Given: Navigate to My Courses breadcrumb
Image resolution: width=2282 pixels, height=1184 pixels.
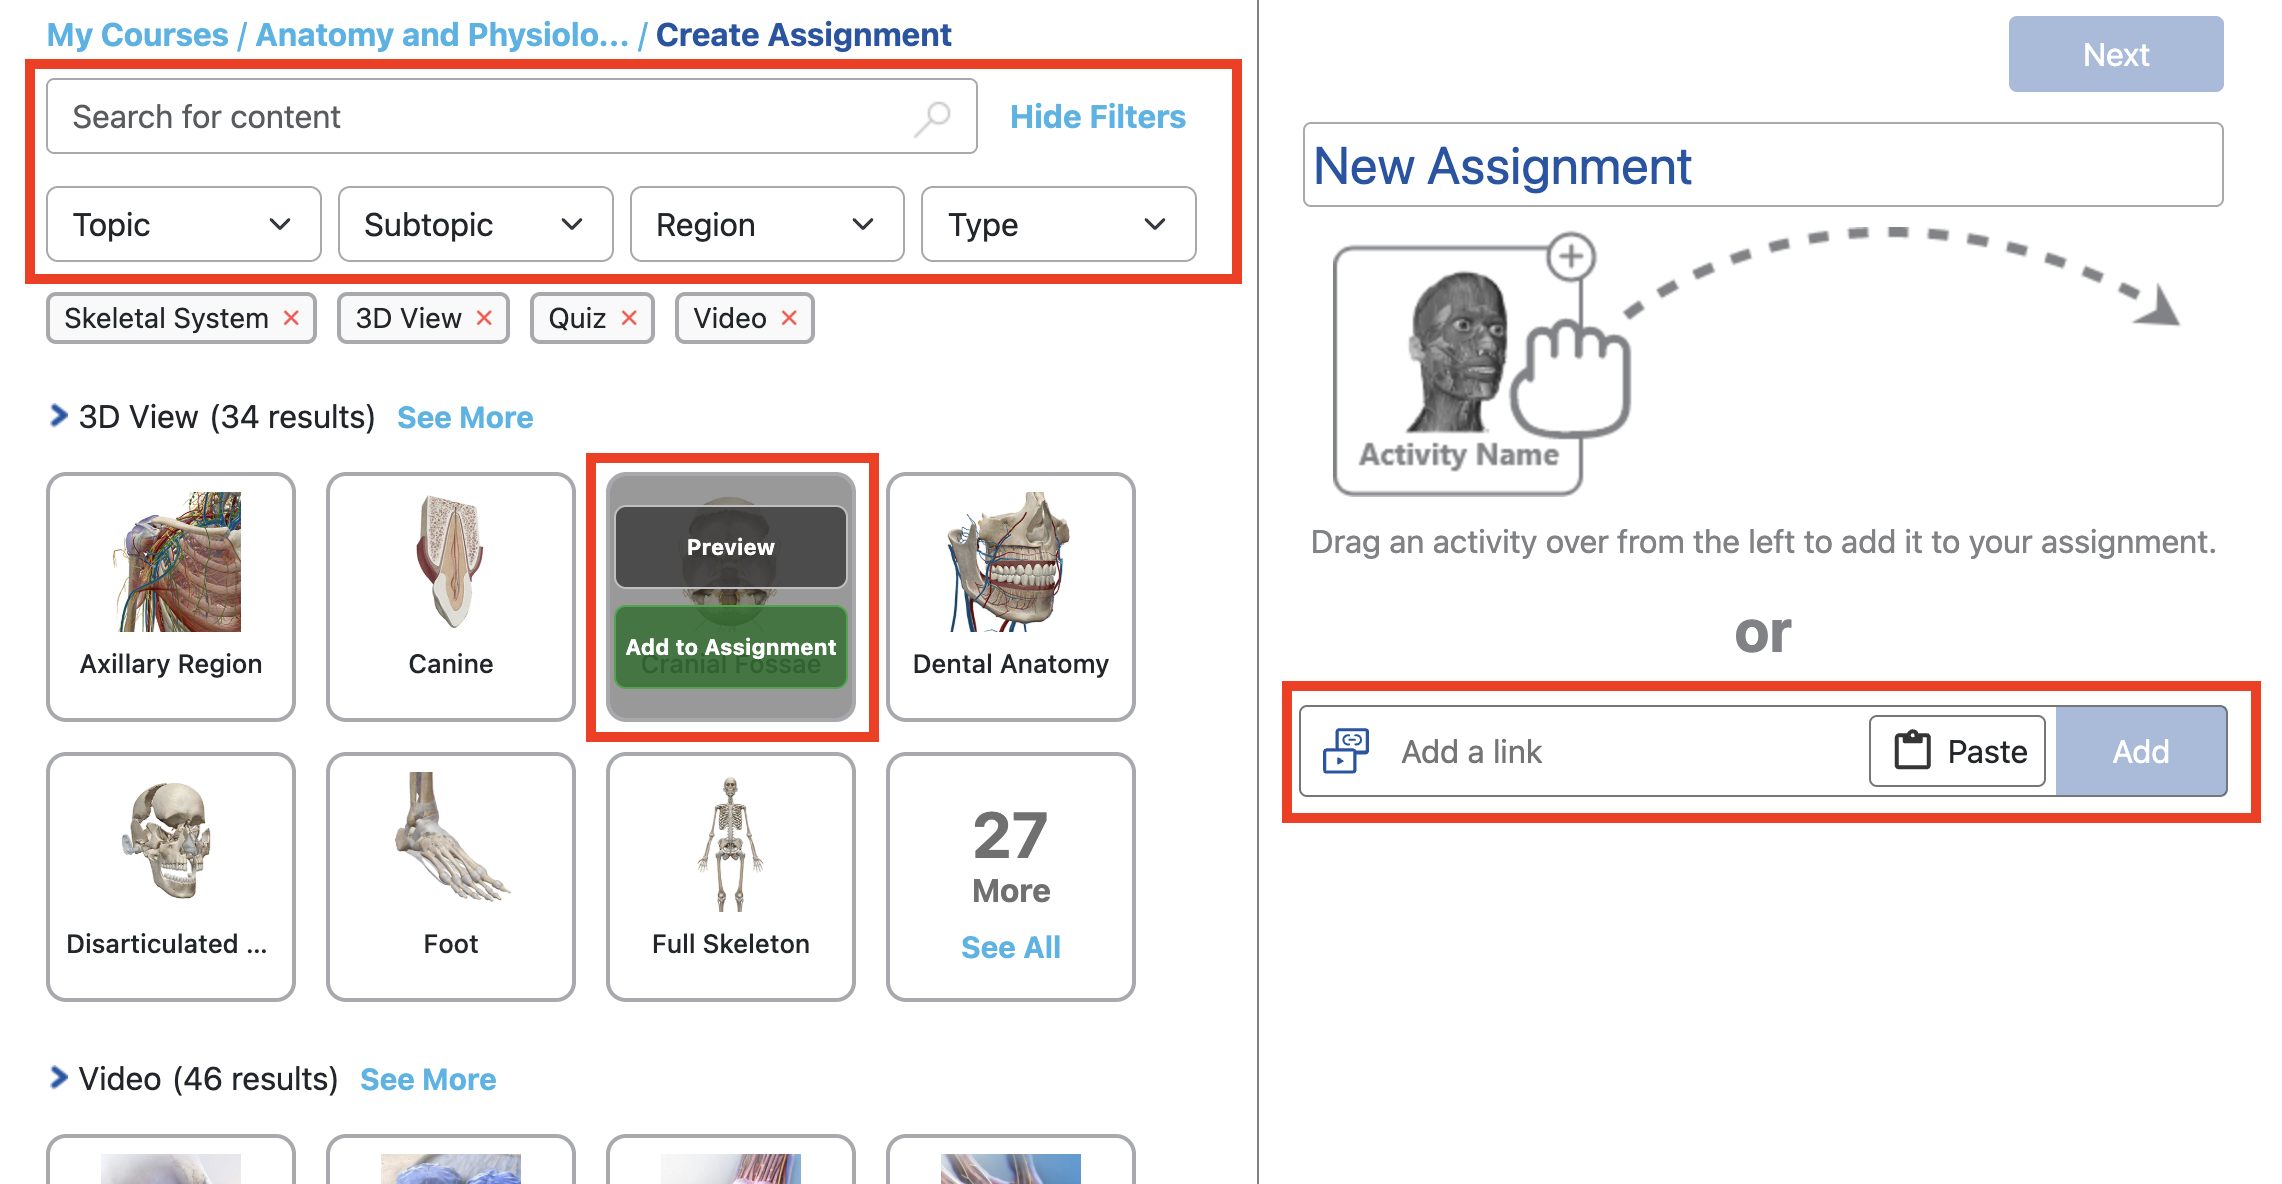Looking at the screenshot, I should click(137, 34).
